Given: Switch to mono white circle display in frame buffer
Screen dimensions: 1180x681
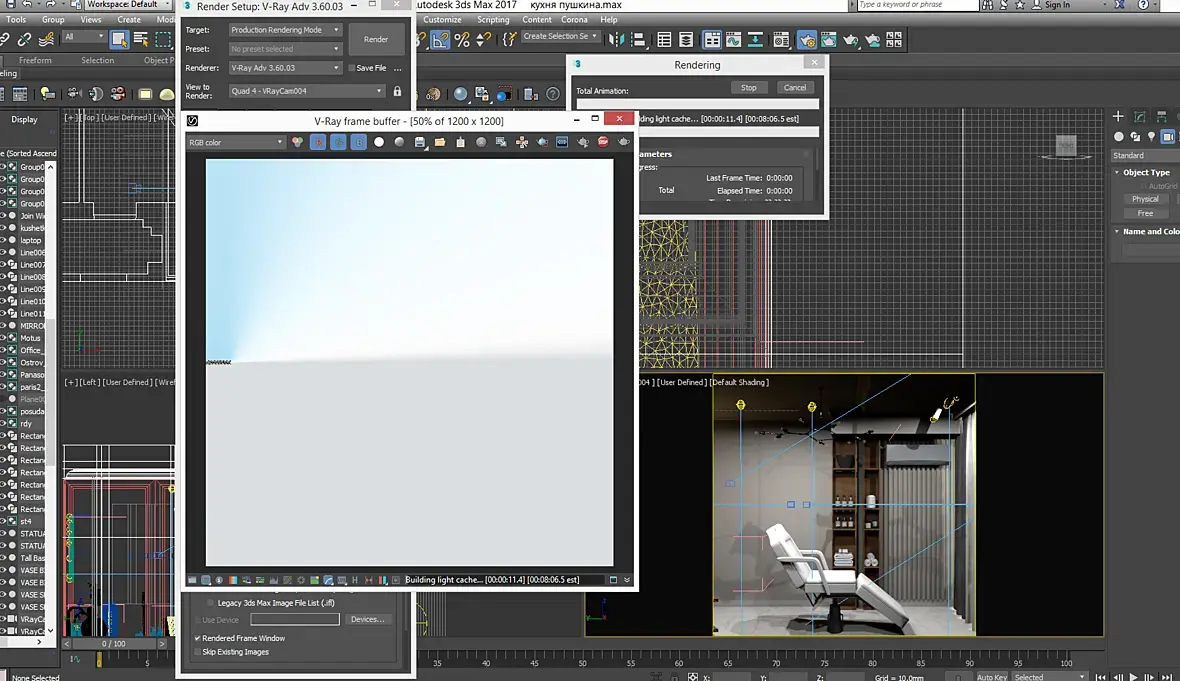Looking at the screenshot, I should 379,143.
